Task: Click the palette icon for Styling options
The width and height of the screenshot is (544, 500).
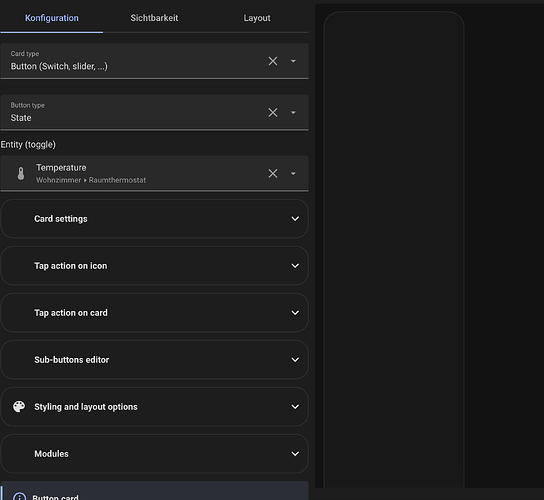Action: 19,406
